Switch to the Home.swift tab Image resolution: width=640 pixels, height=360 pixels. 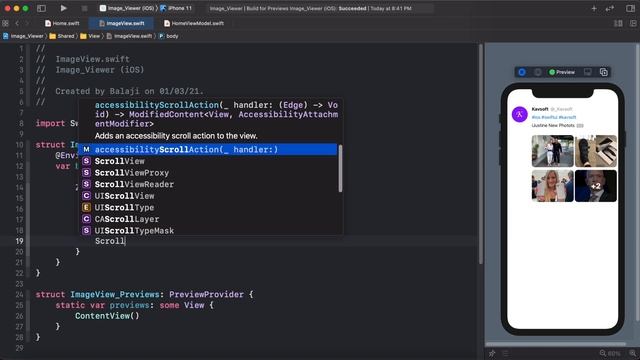point(62,23)
